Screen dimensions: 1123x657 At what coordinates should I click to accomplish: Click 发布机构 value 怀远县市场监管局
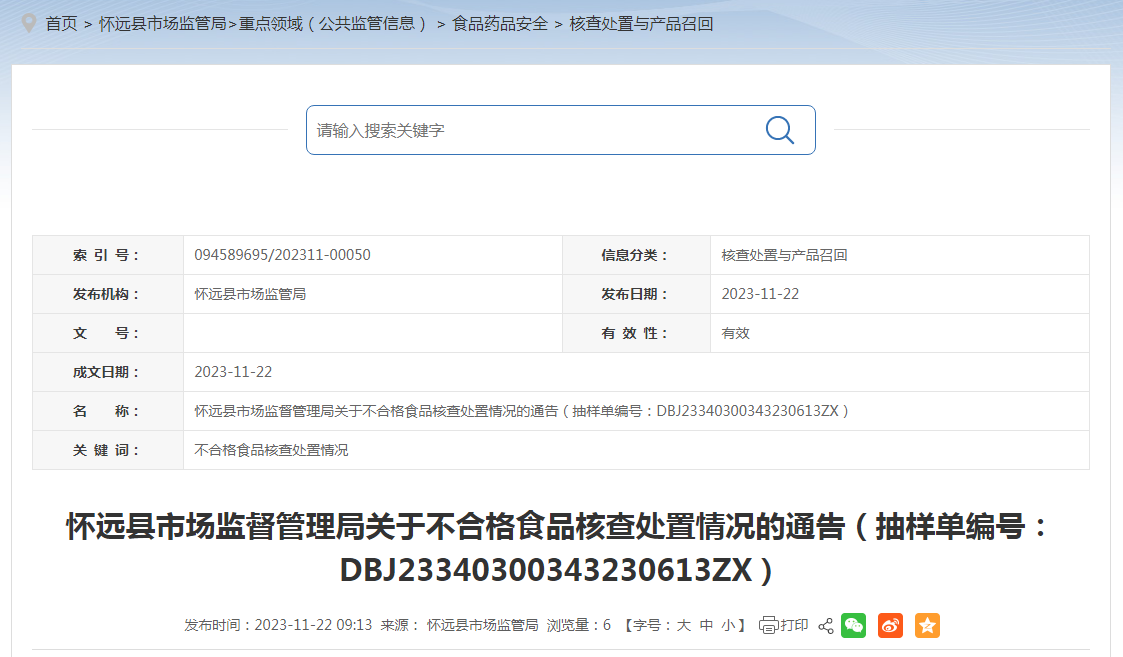click(250, 294)
